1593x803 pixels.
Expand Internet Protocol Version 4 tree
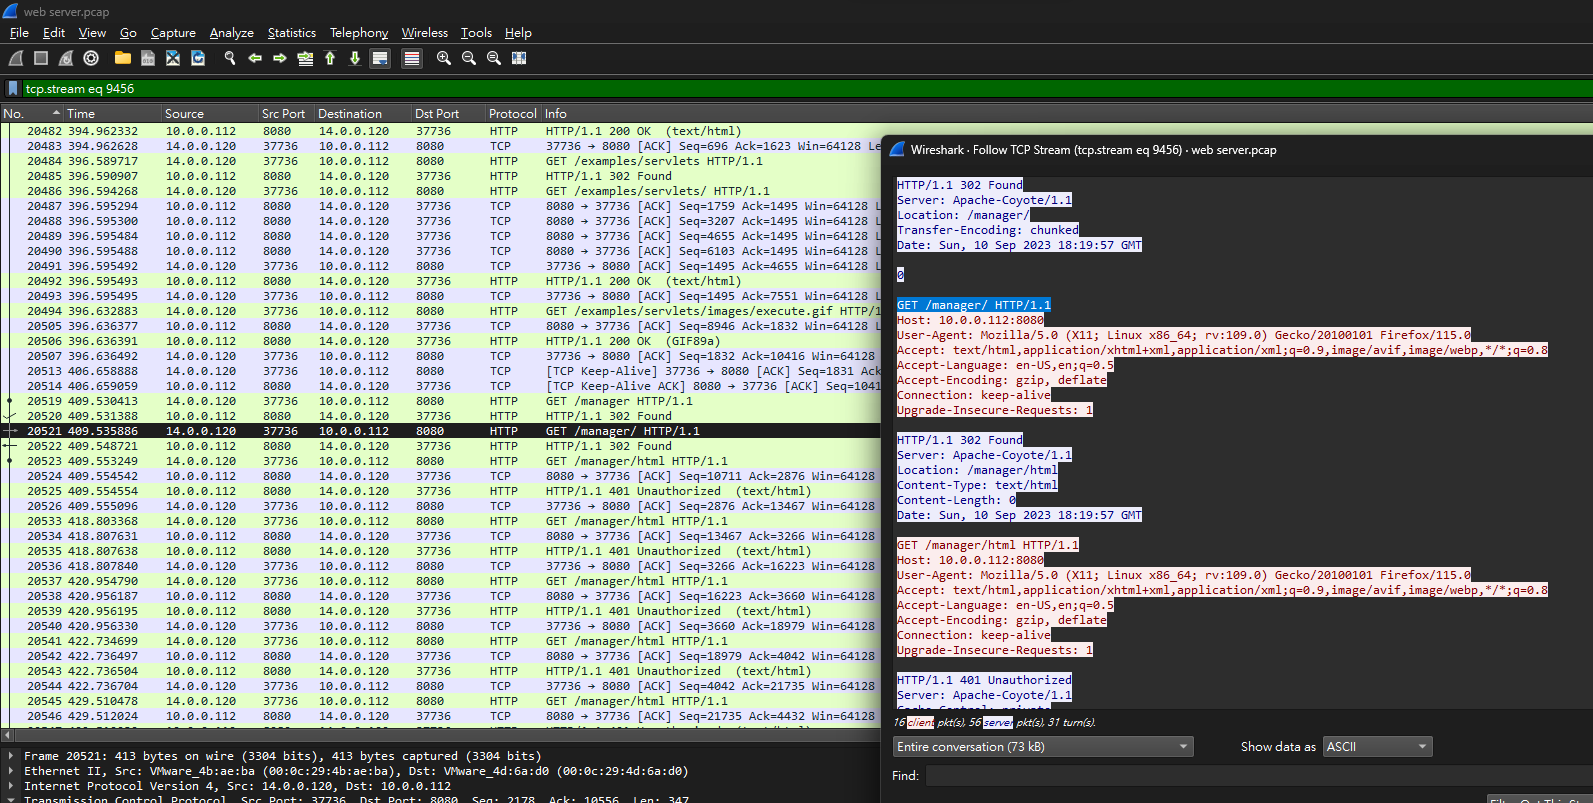(x=11, y=786)
